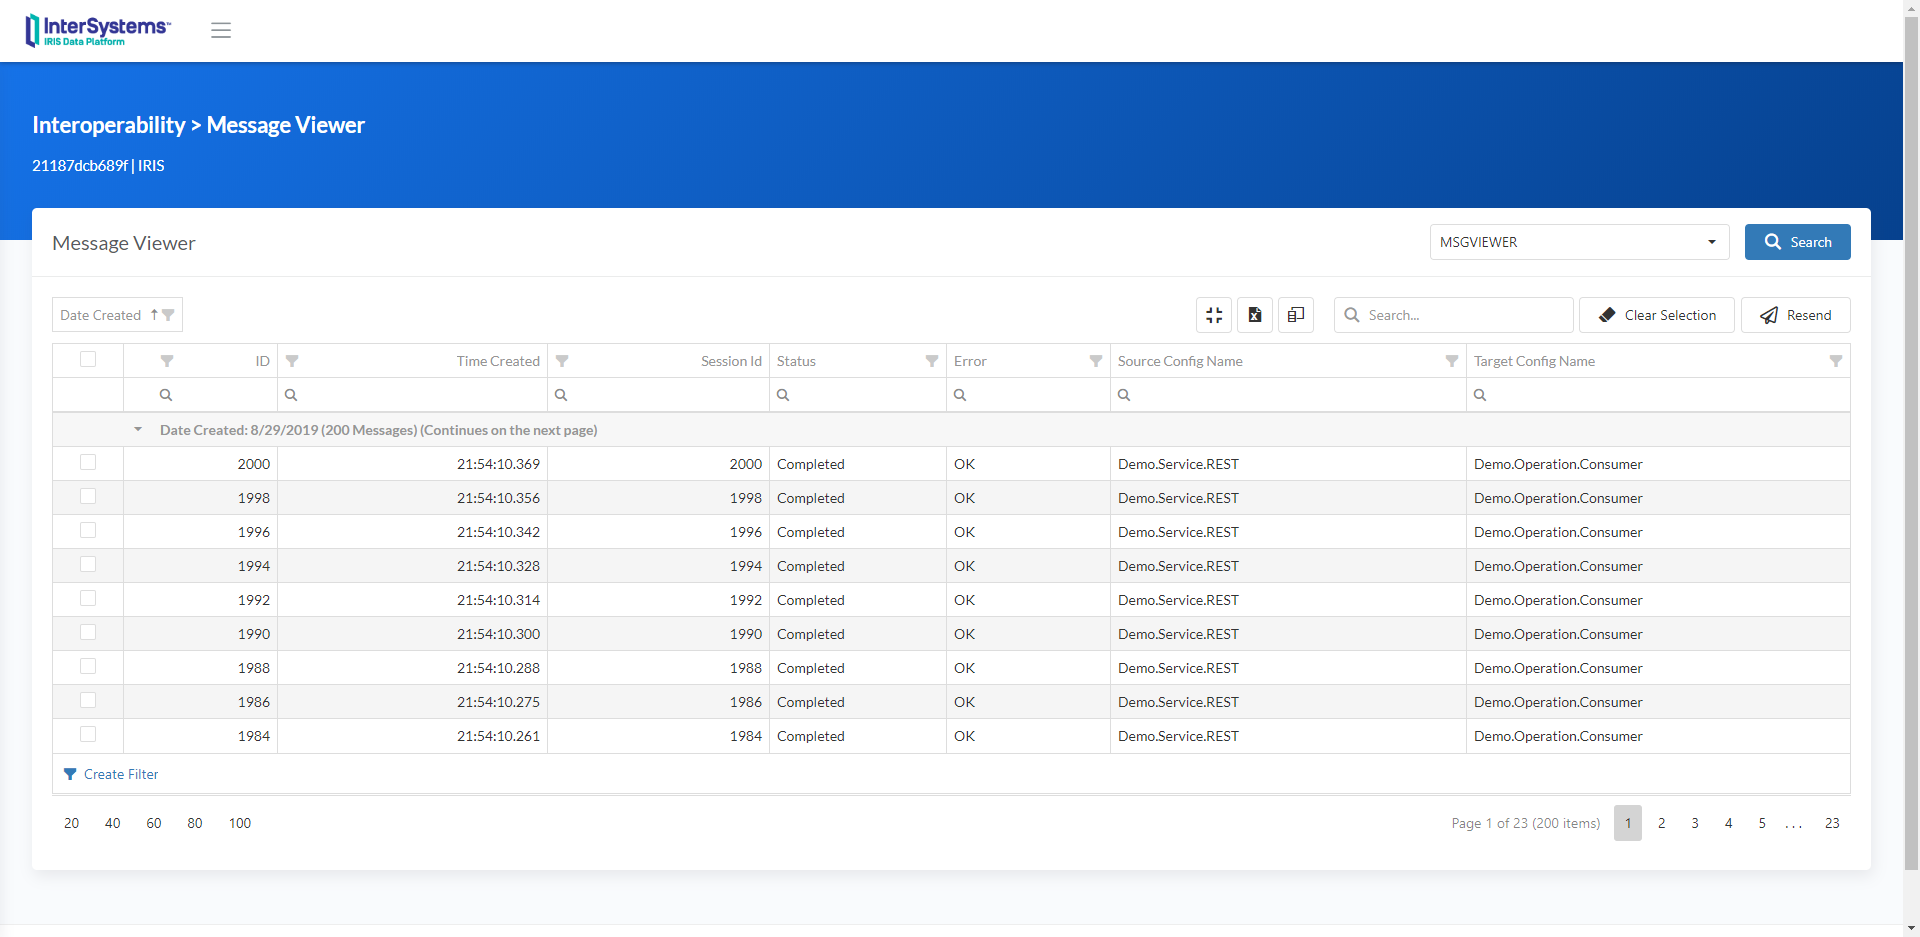Open the ID column filter icon
The height and width of the screenshot is (937, 1920).
pos(167,361)
